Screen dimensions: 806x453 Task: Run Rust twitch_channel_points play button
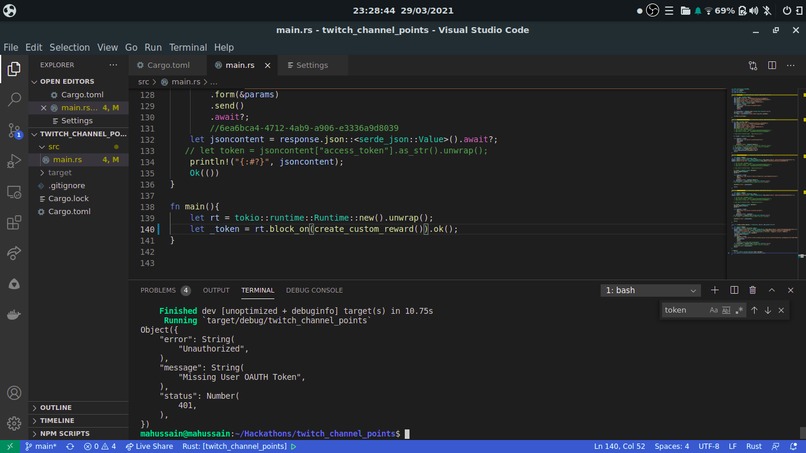click(x=294, y=446)
